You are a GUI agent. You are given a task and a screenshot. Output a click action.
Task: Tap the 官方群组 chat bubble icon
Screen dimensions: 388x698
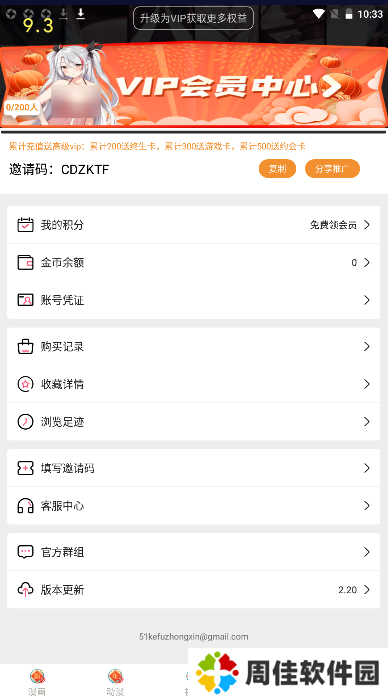click(x=25, y=552)
